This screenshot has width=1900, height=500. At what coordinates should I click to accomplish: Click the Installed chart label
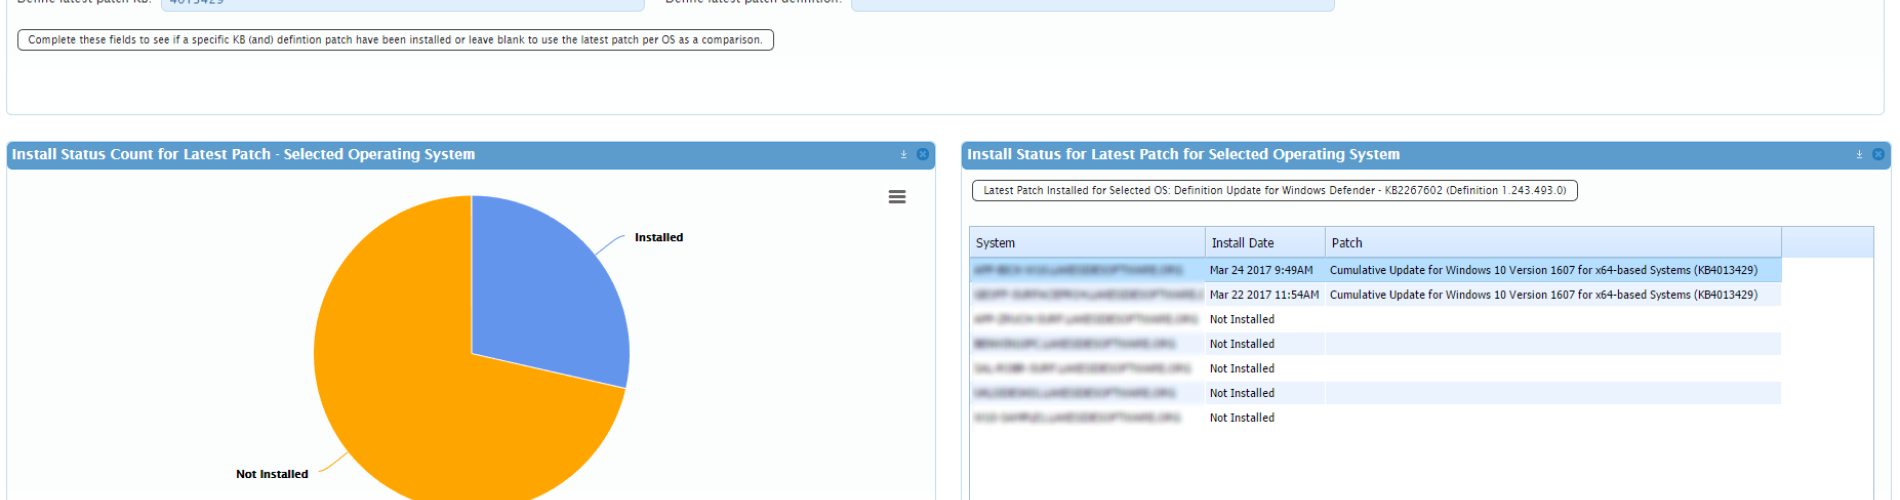(659, 238)
